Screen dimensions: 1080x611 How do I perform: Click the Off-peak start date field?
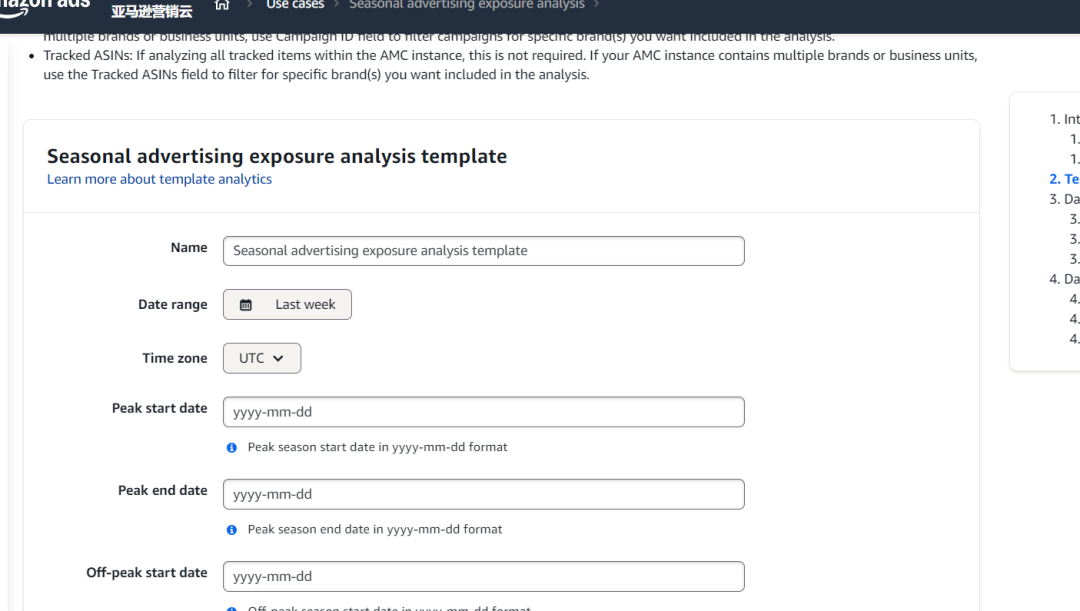[484, 576]
